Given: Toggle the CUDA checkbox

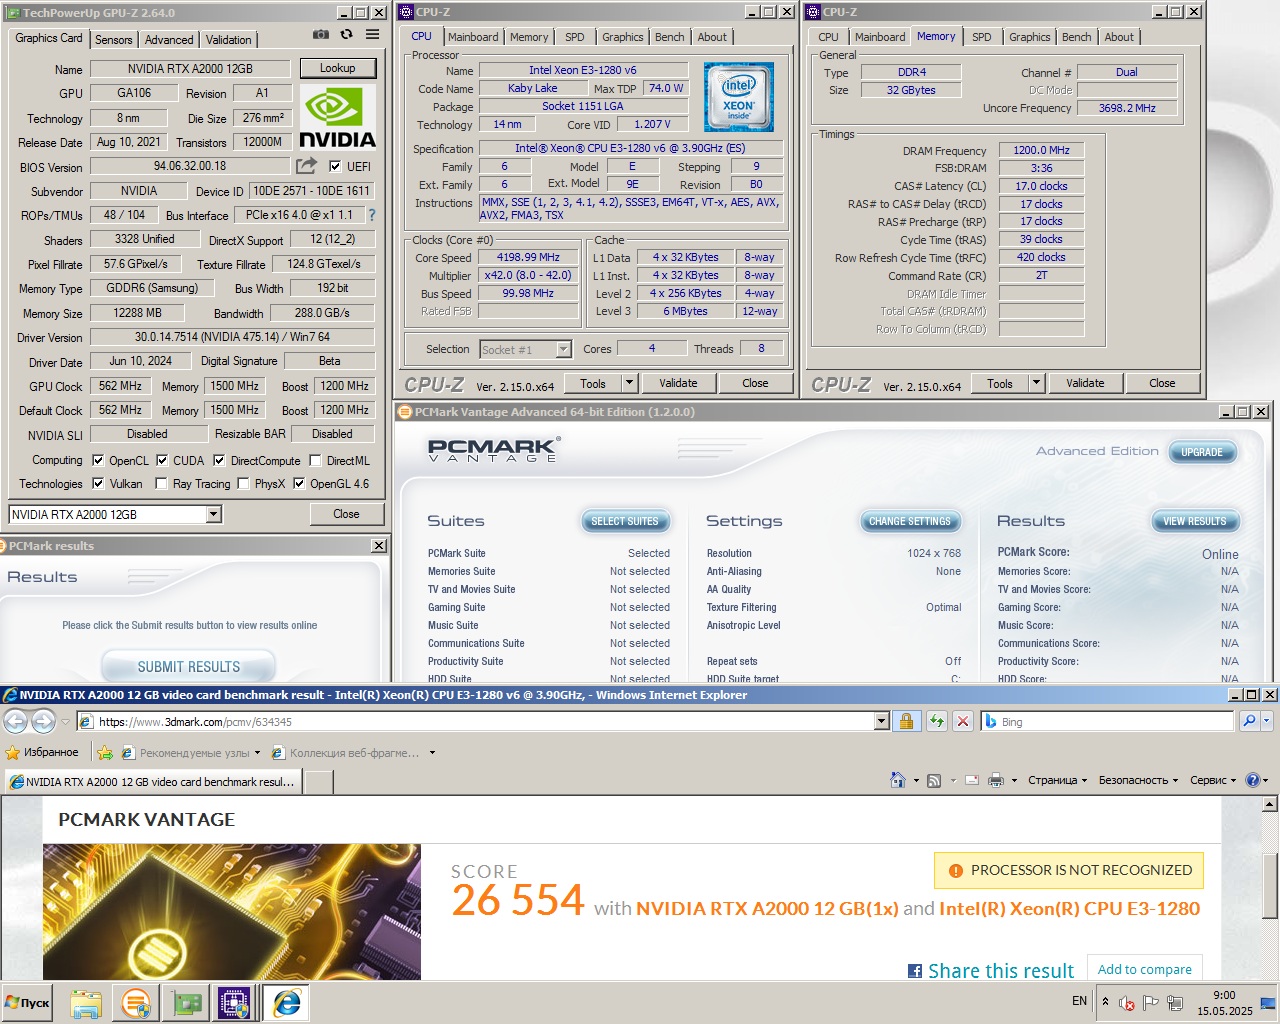Looking at the screenshot, I should click(x=162, y=461).
